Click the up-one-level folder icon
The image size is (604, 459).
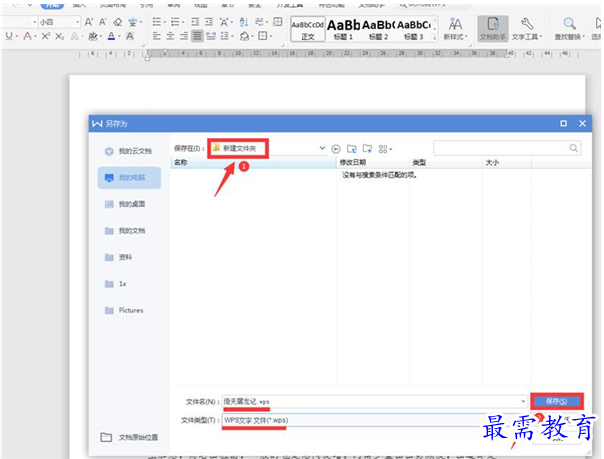click(351, 149)
